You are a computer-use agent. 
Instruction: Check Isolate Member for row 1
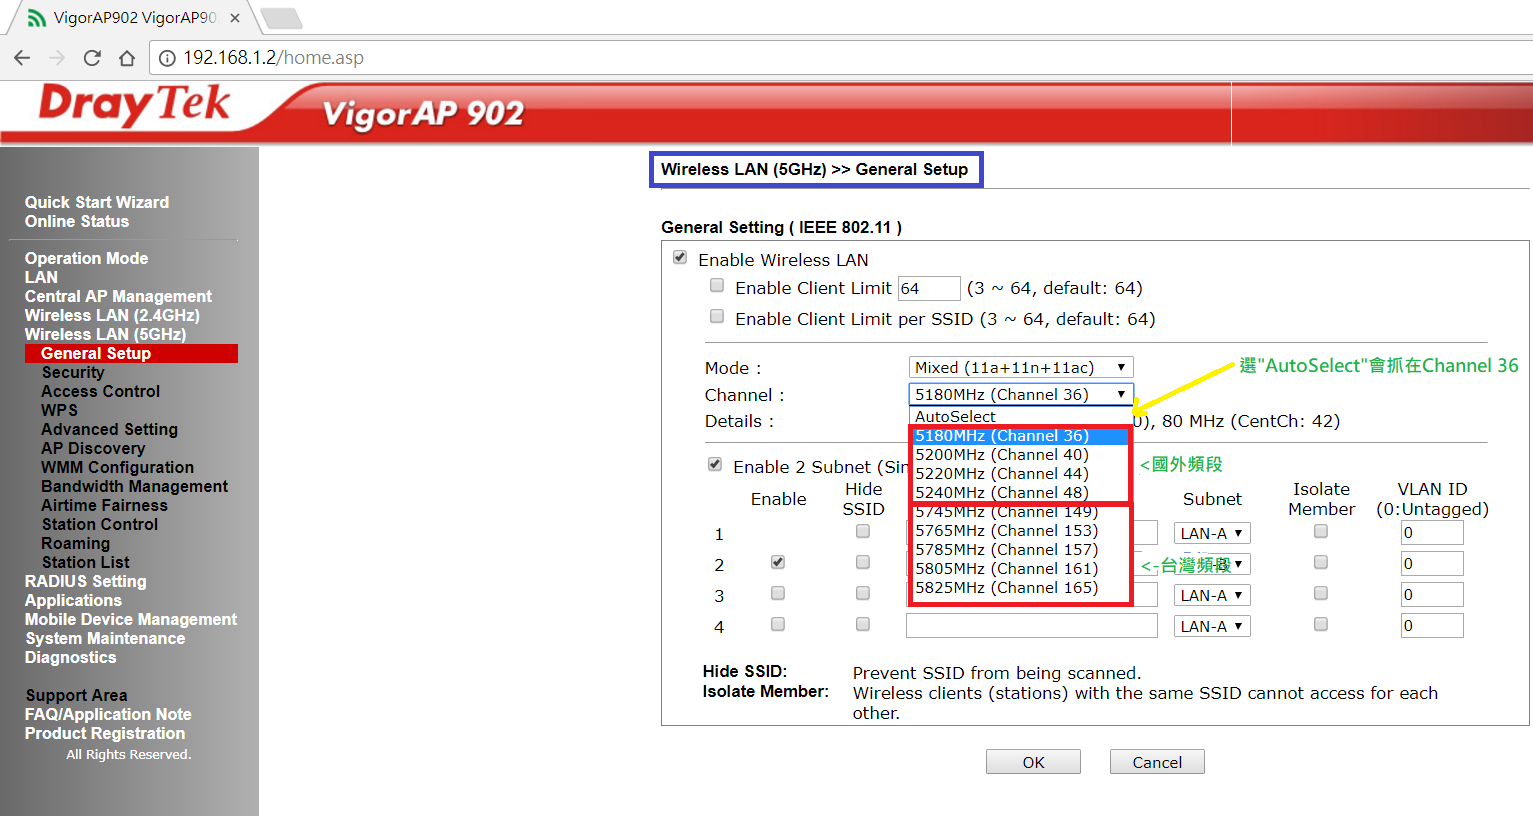coord(1321,532)
